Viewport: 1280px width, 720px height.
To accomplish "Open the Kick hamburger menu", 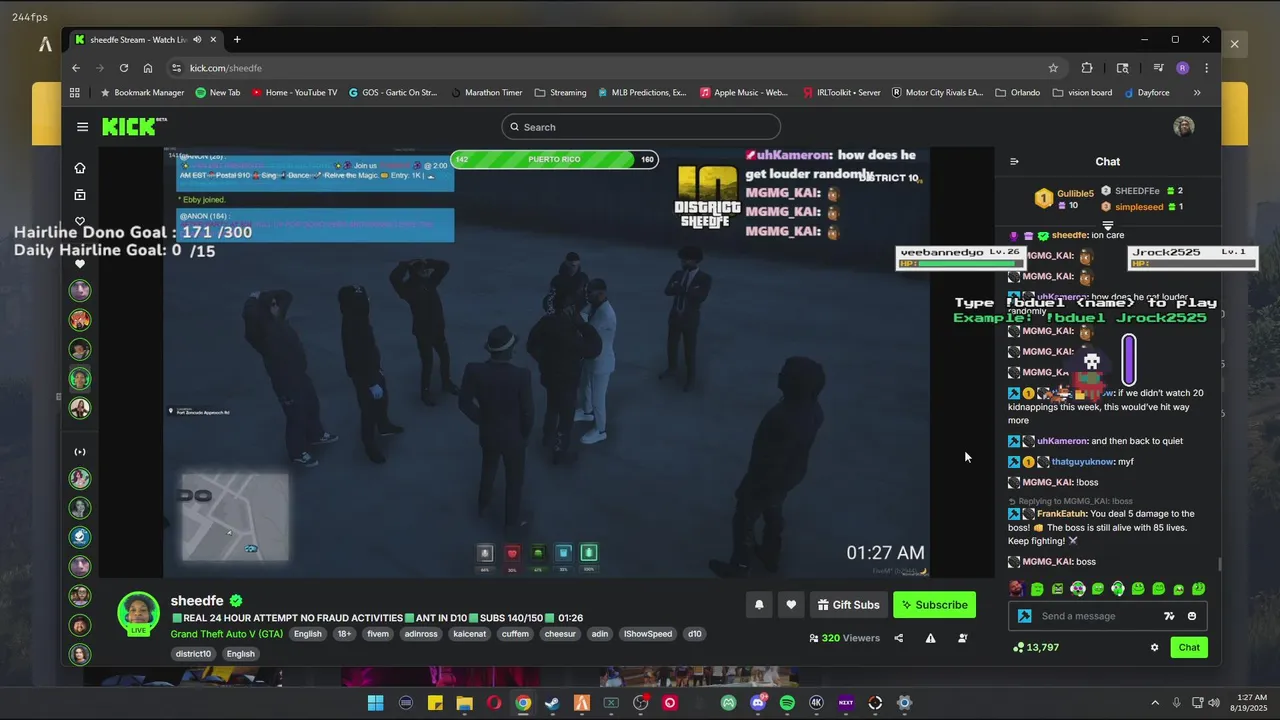I will click(x=82, y=127).
